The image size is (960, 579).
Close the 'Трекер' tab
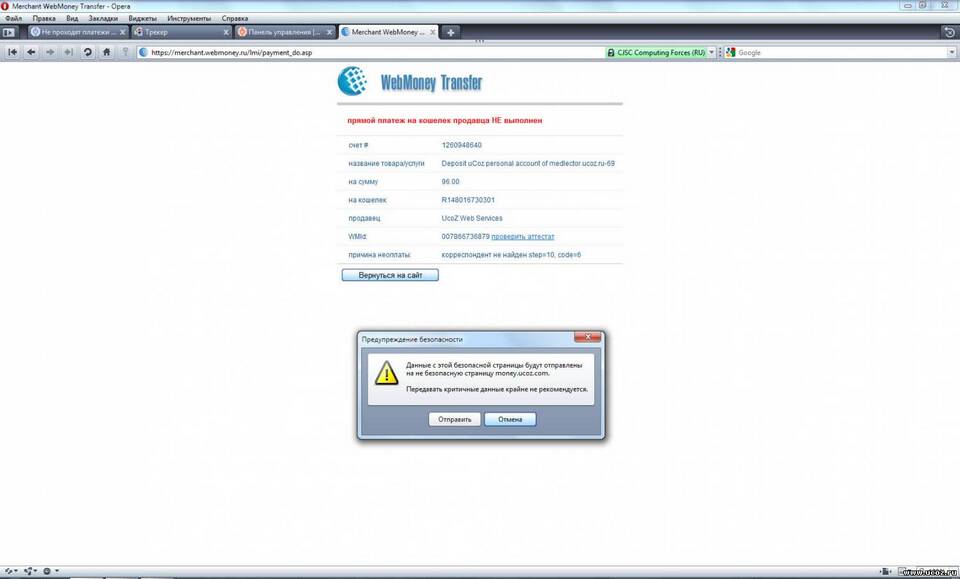coord(226,32)
